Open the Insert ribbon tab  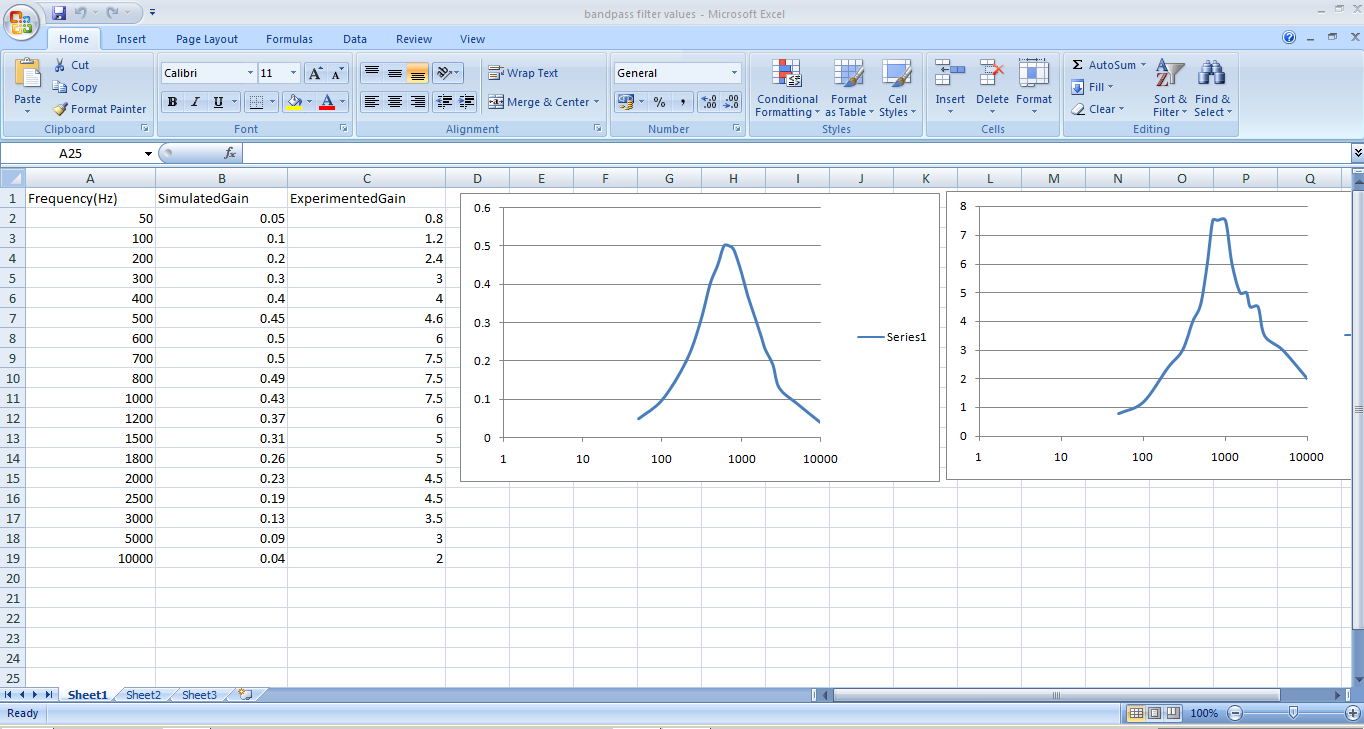tap(131, 39)
